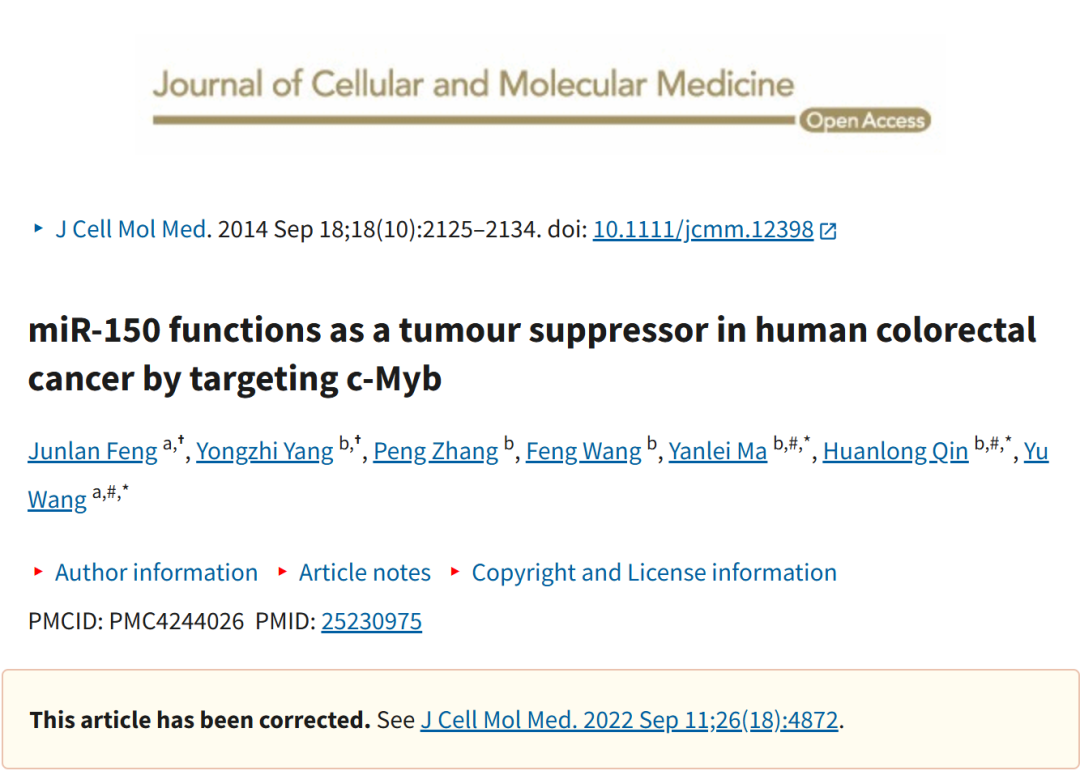
Task: Click the Open Access badge
Action: tap(865, 121)
